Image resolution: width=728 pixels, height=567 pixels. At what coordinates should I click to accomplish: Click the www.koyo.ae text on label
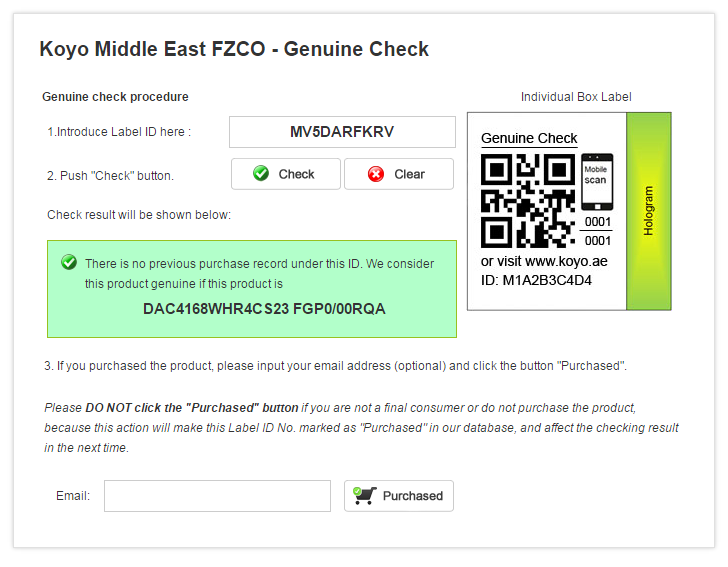[566, 261]
